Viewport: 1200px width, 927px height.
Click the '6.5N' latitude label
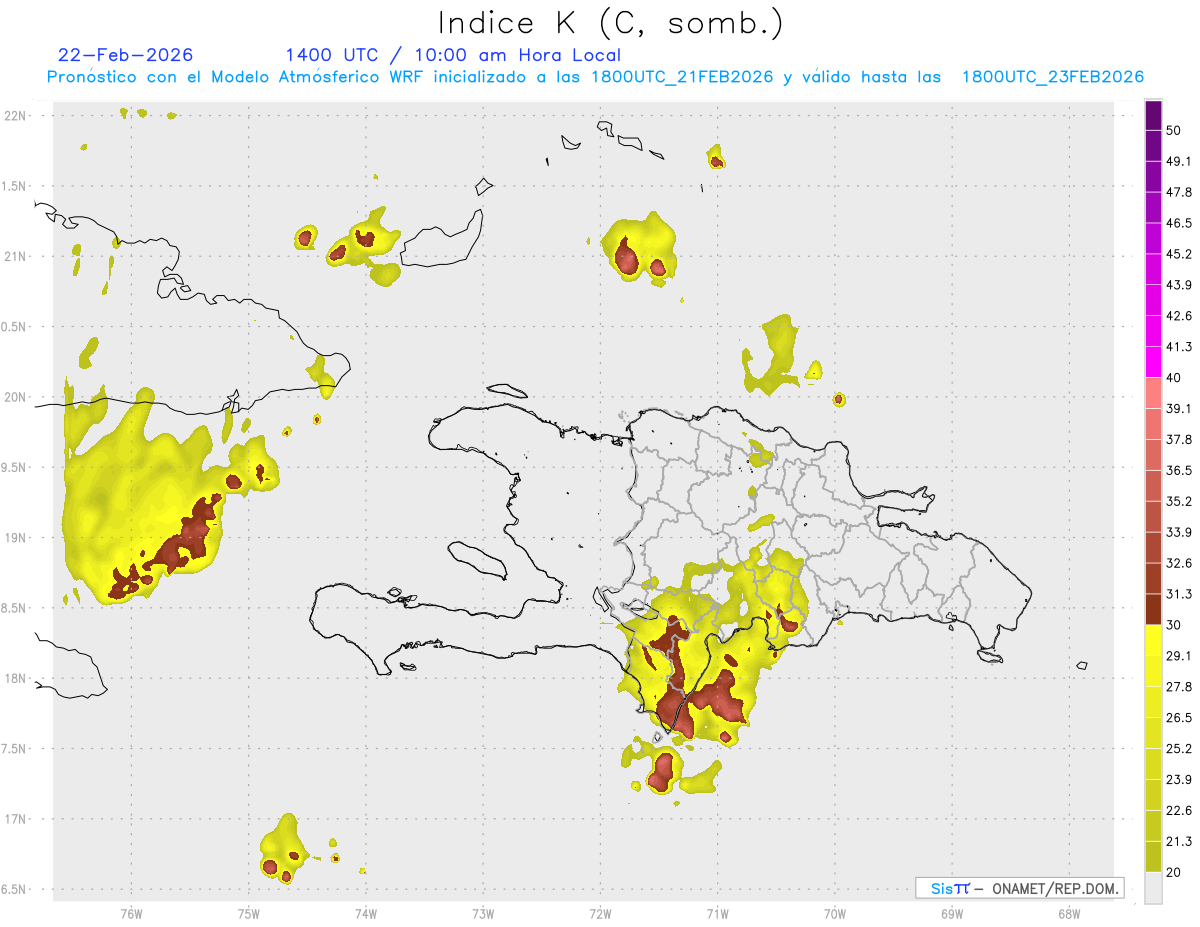[14, 889]
